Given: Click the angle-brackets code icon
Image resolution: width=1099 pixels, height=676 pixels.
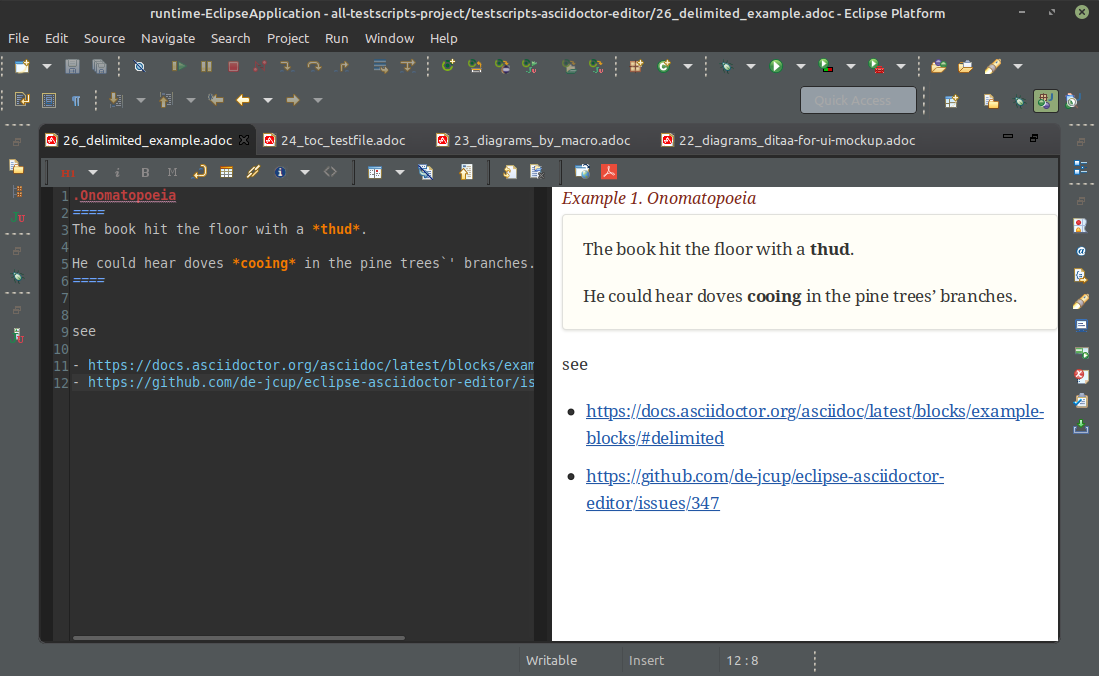Looking at the screenshot, I should pos(330,173).
